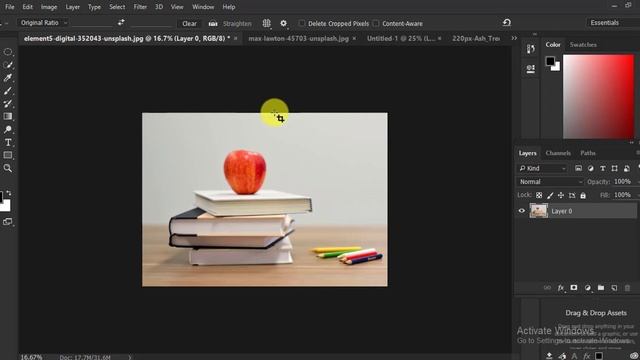Click the Straighten level icon

pyautogui.click(x=213, y=24)
